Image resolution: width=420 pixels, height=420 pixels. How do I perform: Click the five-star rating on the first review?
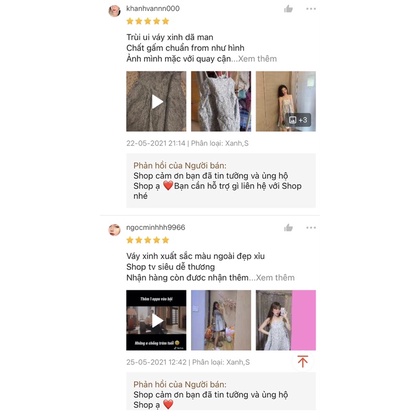click(148, 21)
